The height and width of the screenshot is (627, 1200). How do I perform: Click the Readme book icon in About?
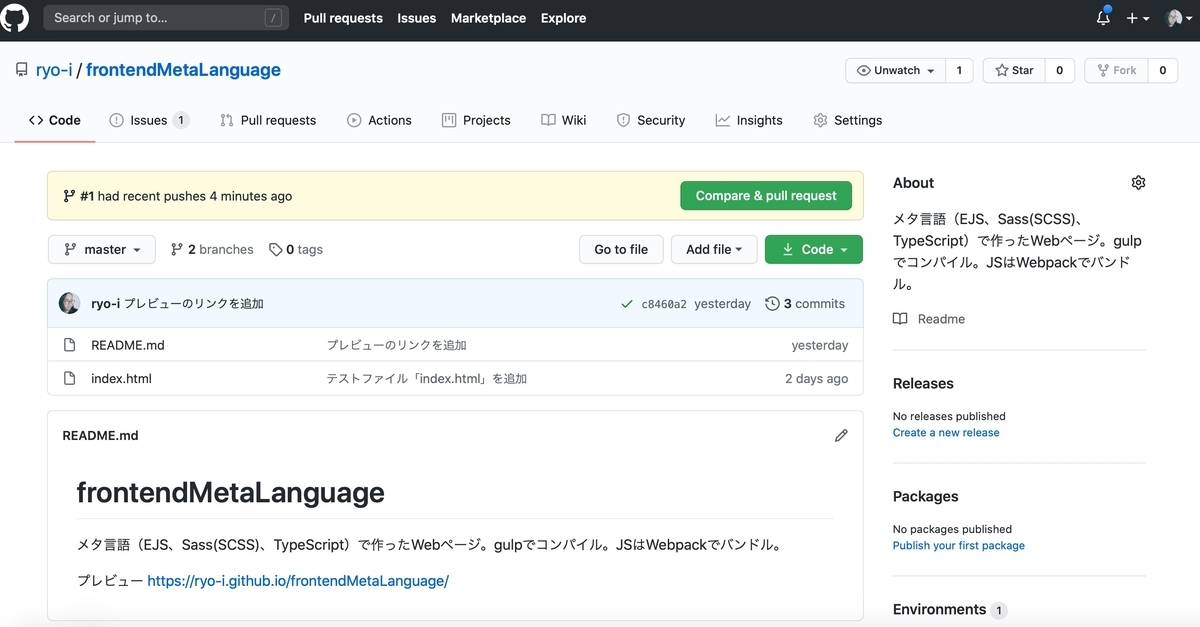pos(900,319)
